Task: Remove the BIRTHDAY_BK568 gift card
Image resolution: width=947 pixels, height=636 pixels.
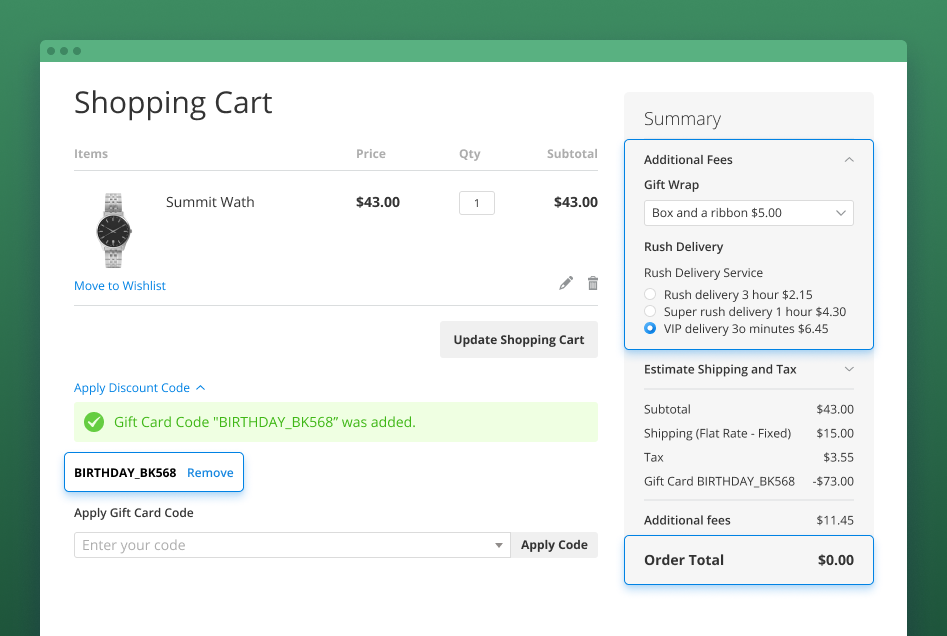Action: [210, 472]
